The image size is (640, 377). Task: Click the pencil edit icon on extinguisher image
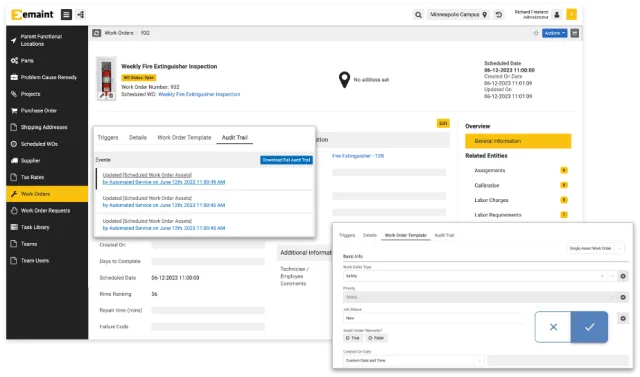tap(102, 96)
